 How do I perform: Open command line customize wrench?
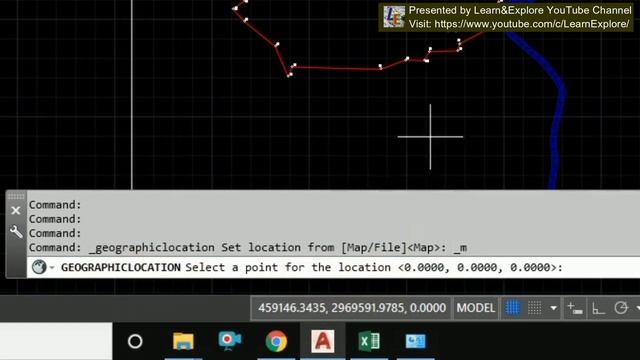point(16,232)
